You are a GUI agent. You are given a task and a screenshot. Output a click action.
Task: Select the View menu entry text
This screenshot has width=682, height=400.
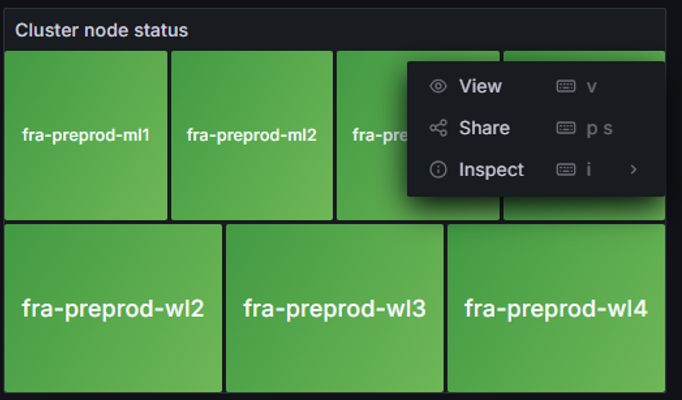[480, 87]
